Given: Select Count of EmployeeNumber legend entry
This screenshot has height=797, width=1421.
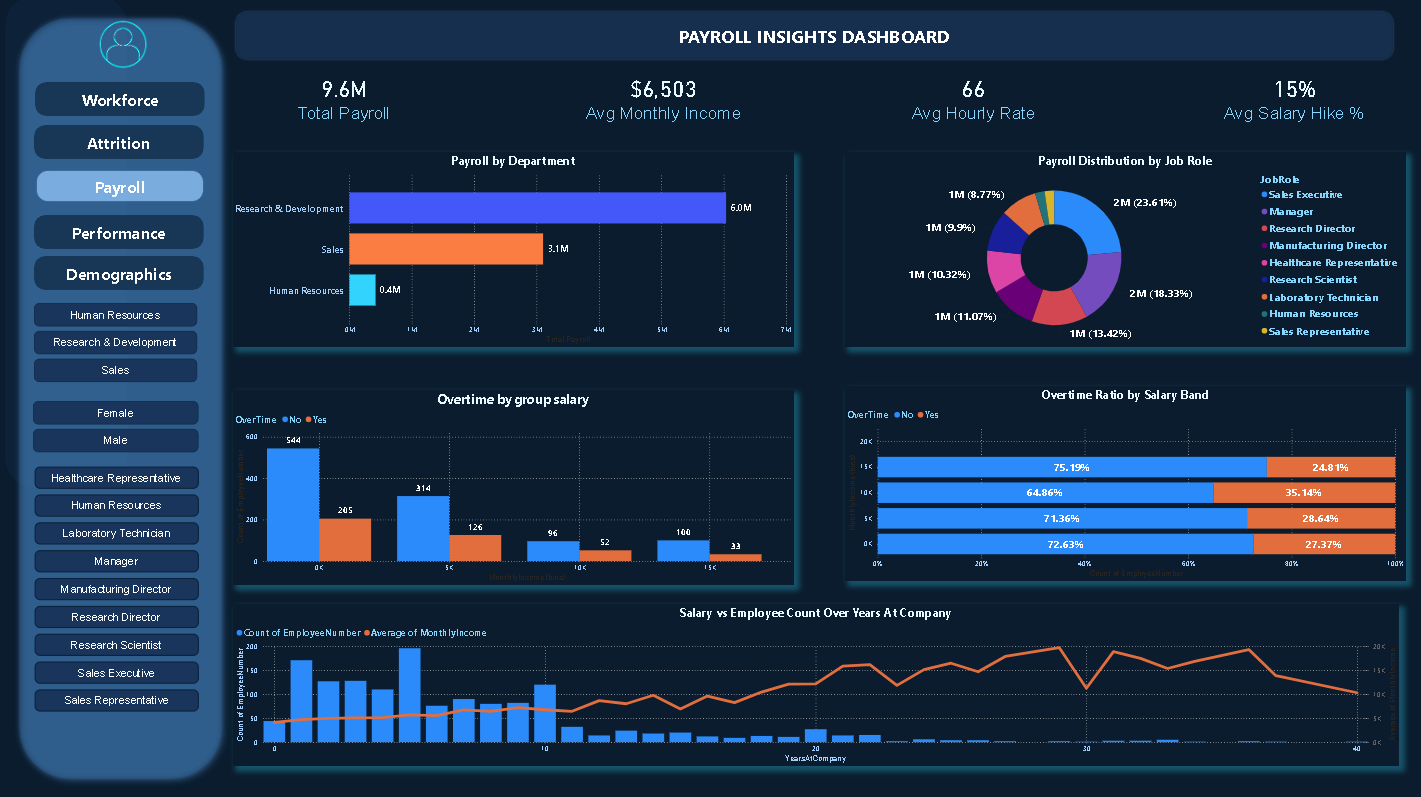Looking at the screenshot, I should (299, 633).
